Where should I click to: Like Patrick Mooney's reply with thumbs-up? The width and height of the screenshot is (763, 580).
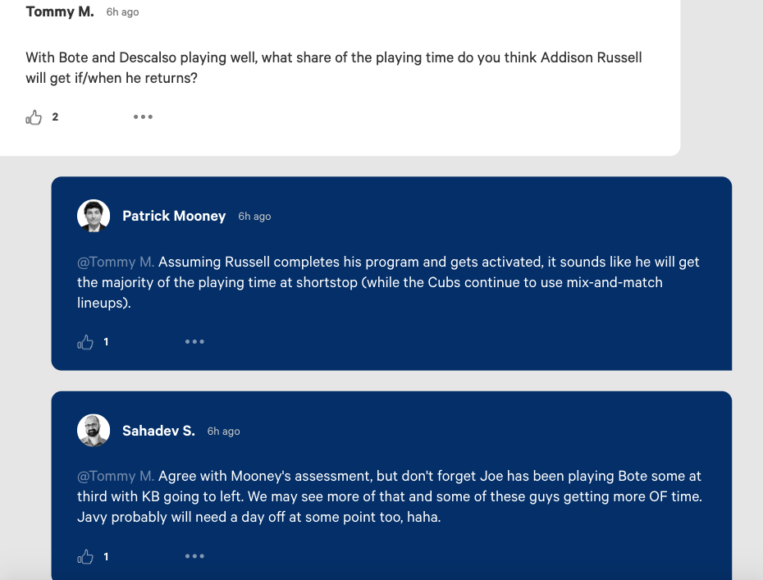coord(86,342)
